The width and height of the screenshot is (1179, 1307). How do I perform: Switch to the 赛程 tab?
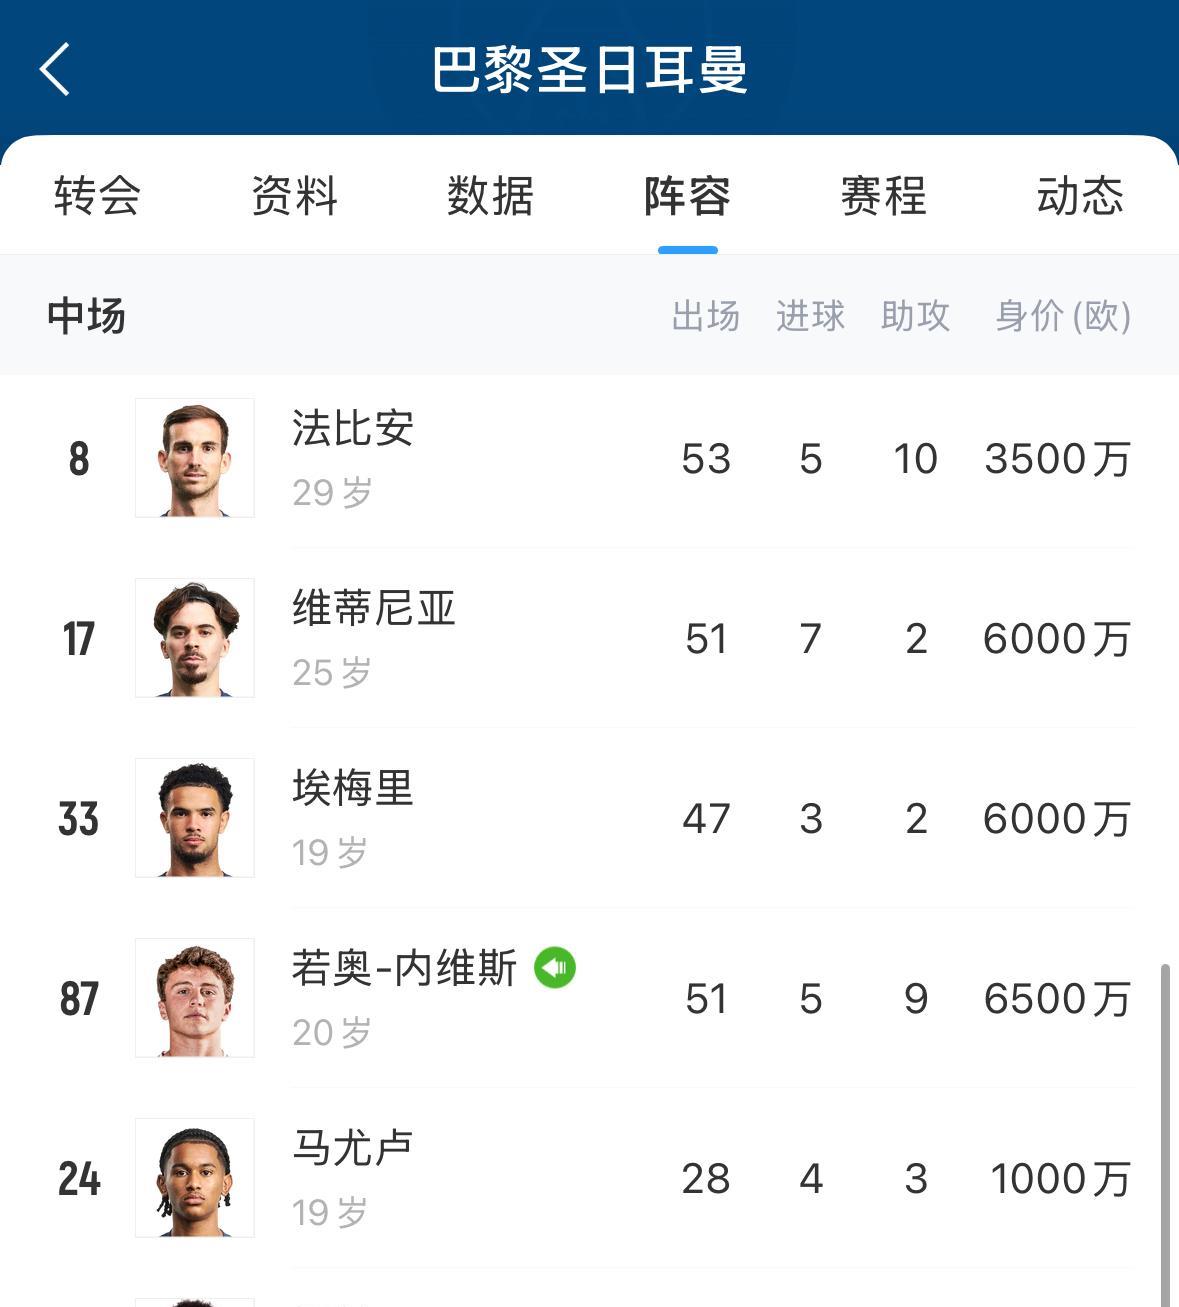coord(883,195)
